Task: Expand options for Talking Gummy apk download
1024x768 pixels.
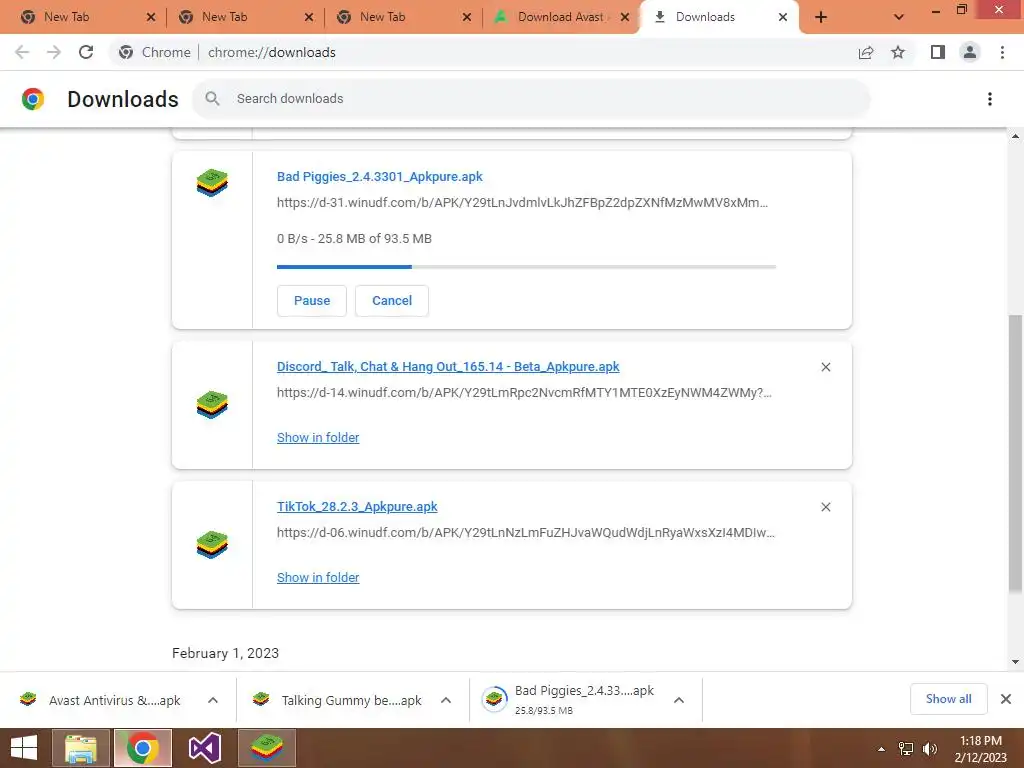Action: pos(446,700)
